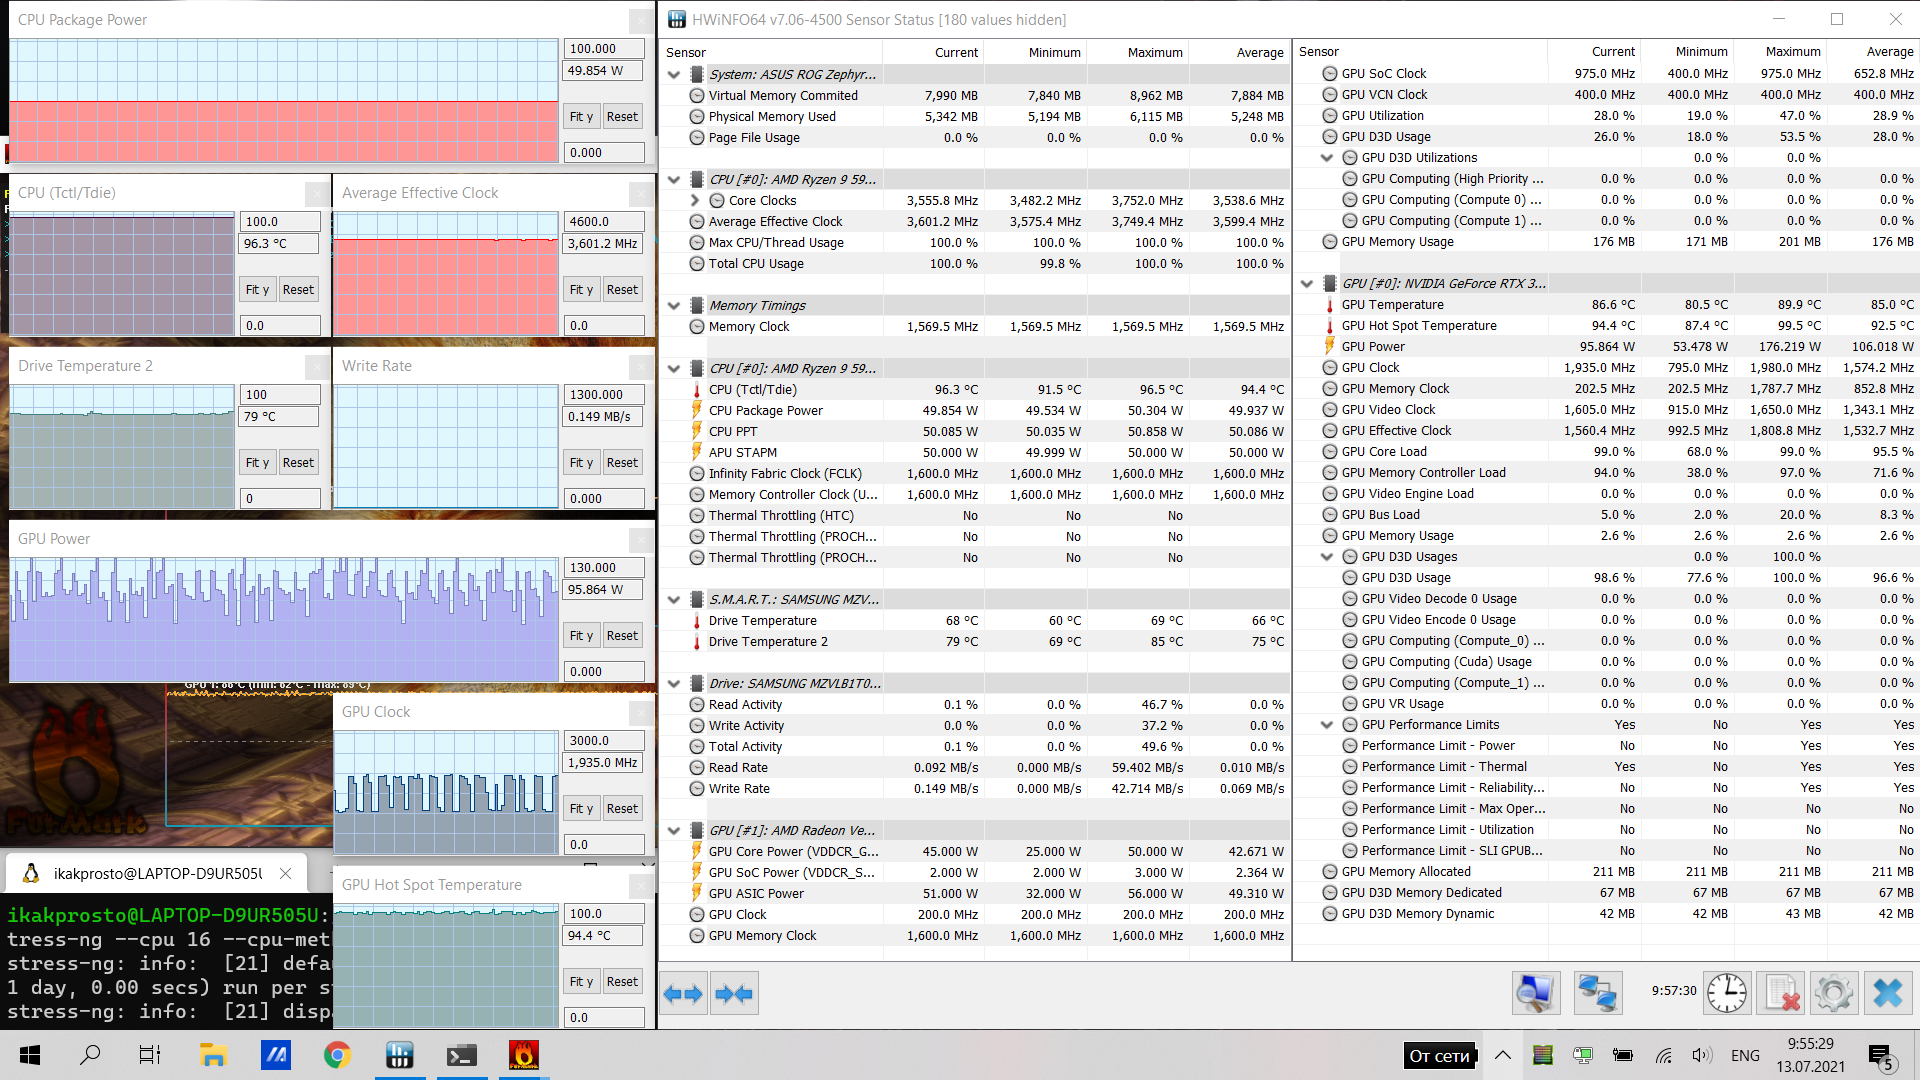Image resolution: width=1920 pixels, height=1080 pixels.
Task: Collapse first CPU [#0]: AMD Ryzen 9 group
Action: coord(674,180)
